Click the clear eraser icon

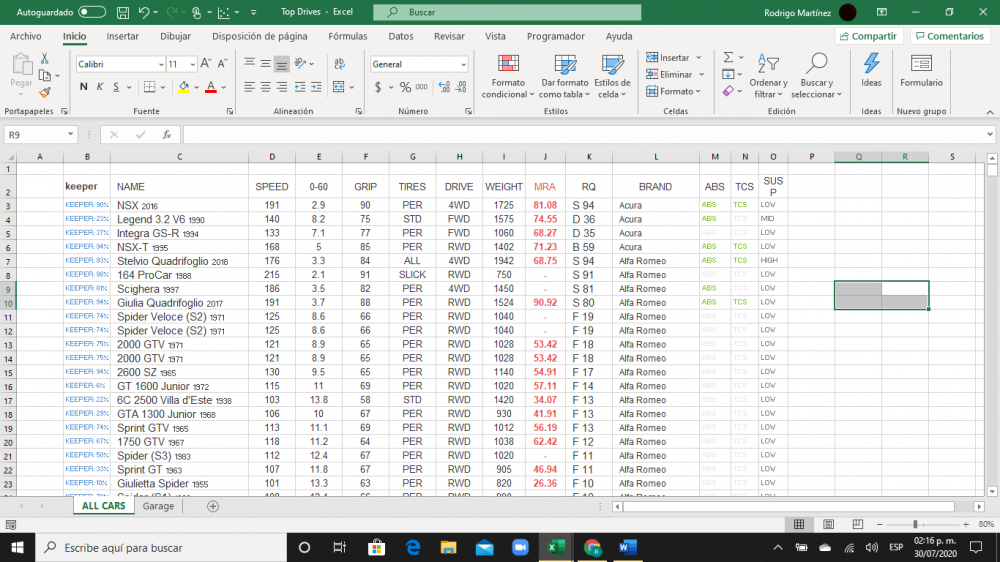coord(728,91)
